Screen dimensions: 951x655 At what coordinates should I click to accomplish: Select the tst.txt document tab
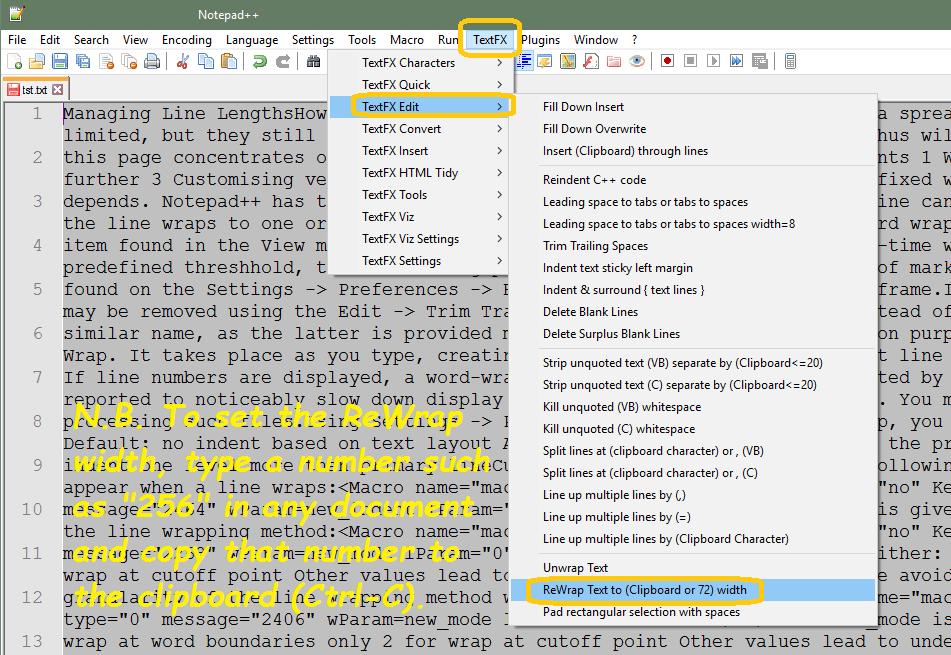click(x=35, y=90)
